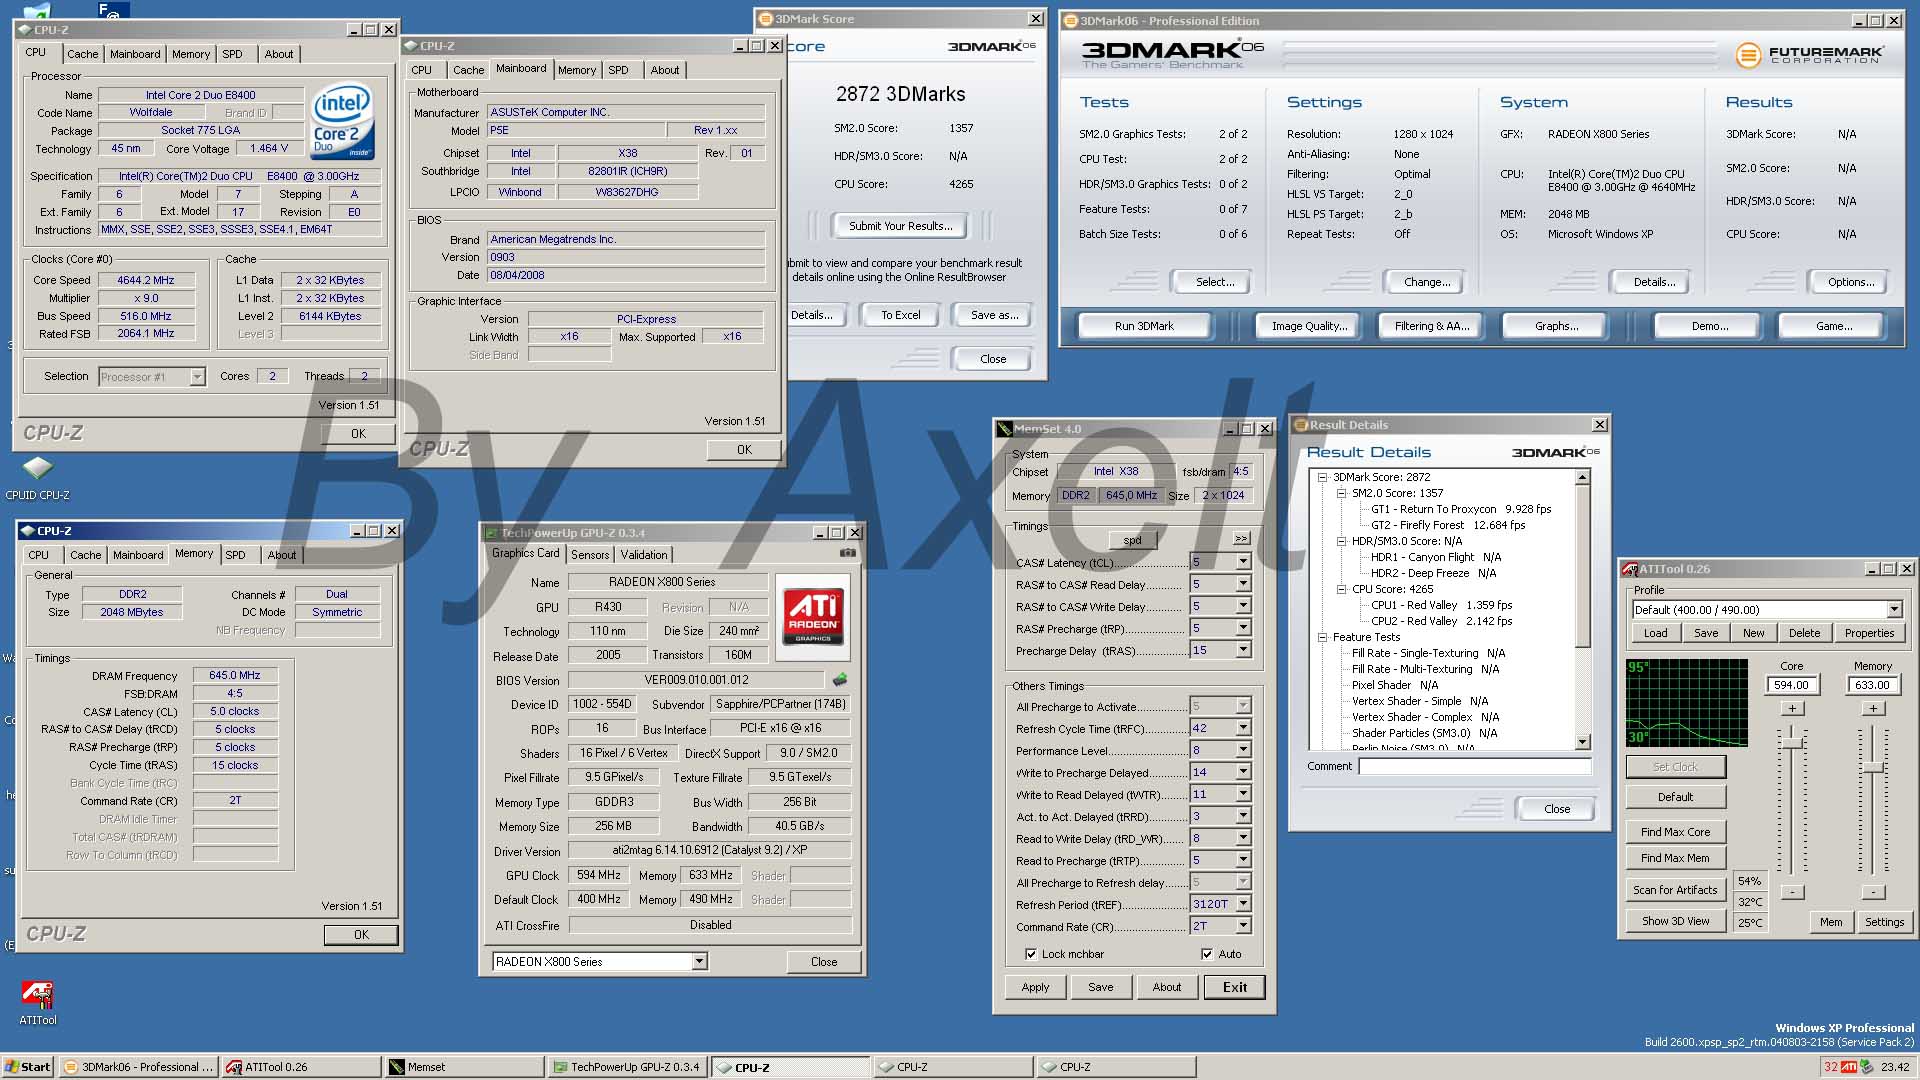1920x1080 pixels.
Task: Increase Memory clock with ATITool plus button
Action: point(1873,708)
